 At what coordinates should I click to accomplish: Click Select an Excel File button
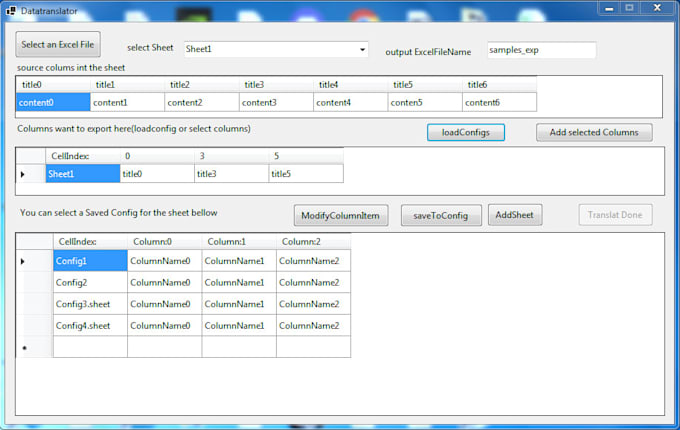(x=58, y=44)
